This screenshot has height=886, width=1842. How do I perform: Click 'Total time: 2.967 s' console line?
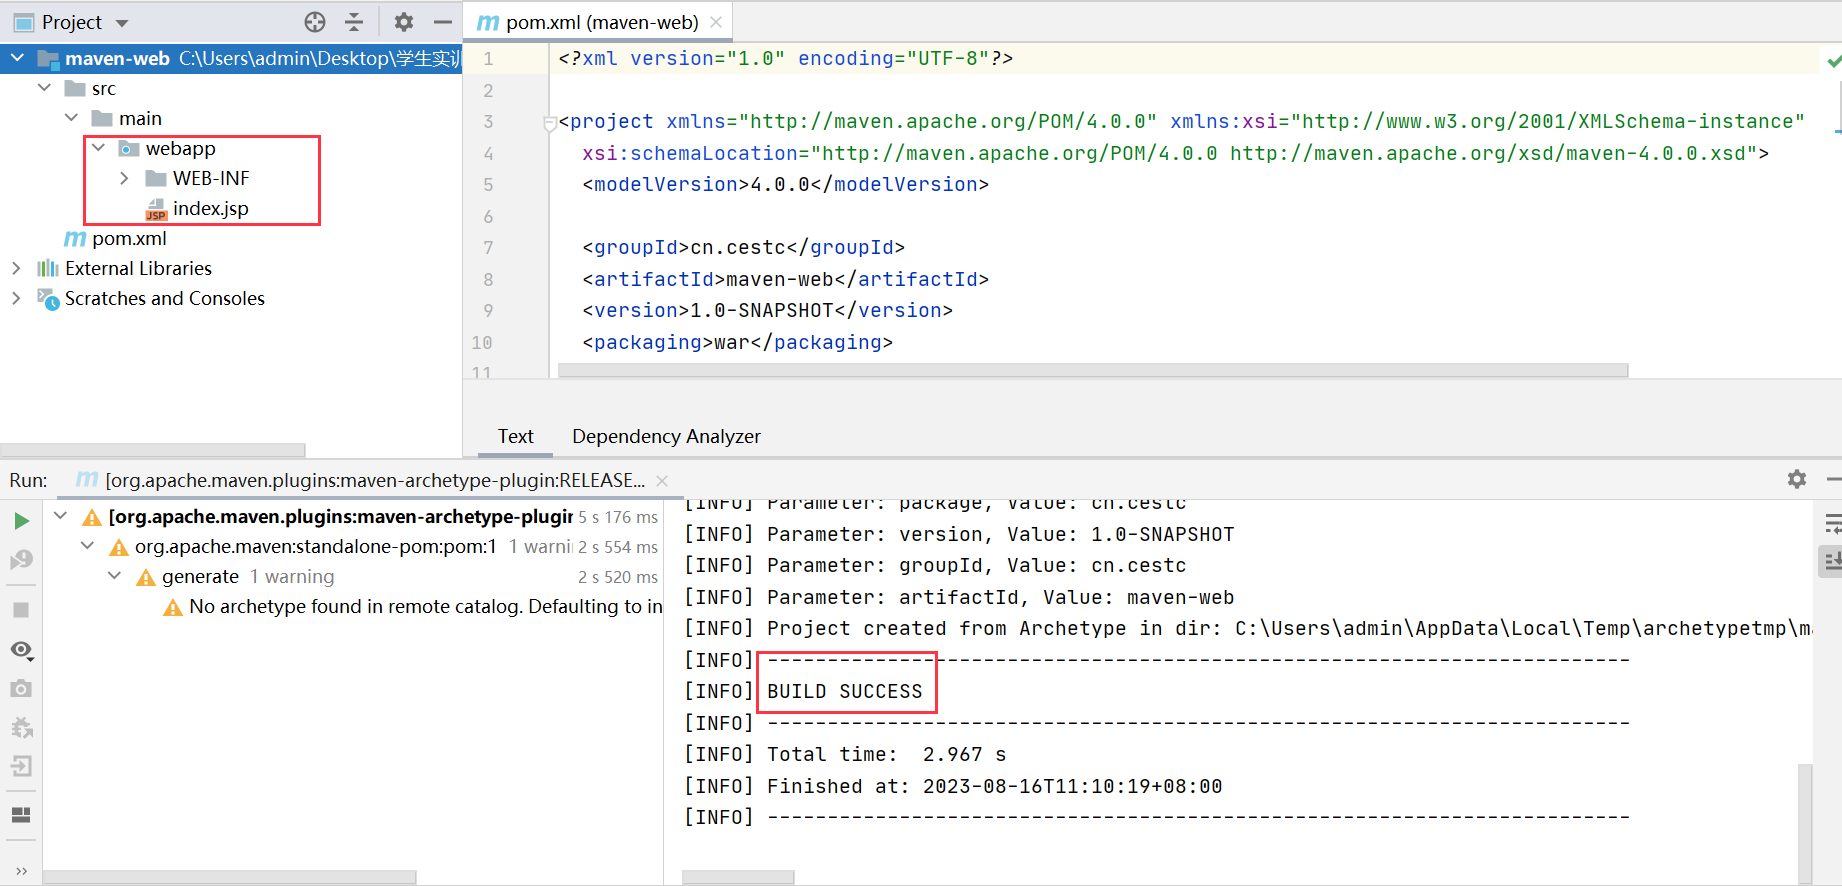pos(886,754)
